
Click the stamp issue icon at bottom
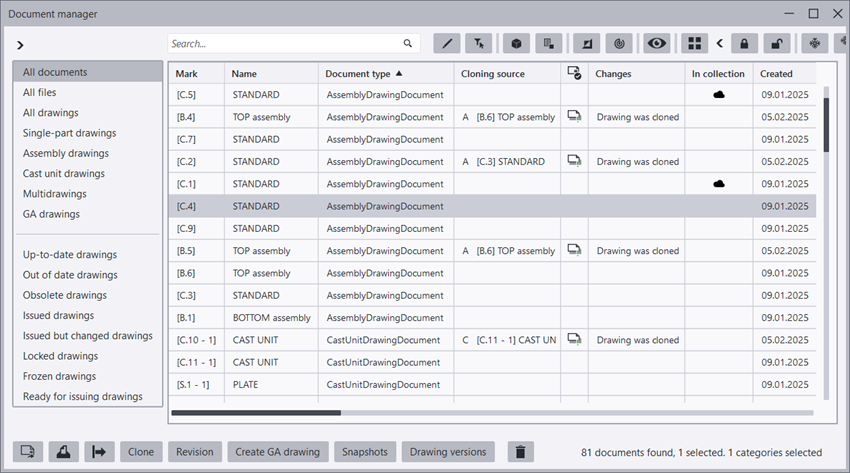[x=64, y=452]
